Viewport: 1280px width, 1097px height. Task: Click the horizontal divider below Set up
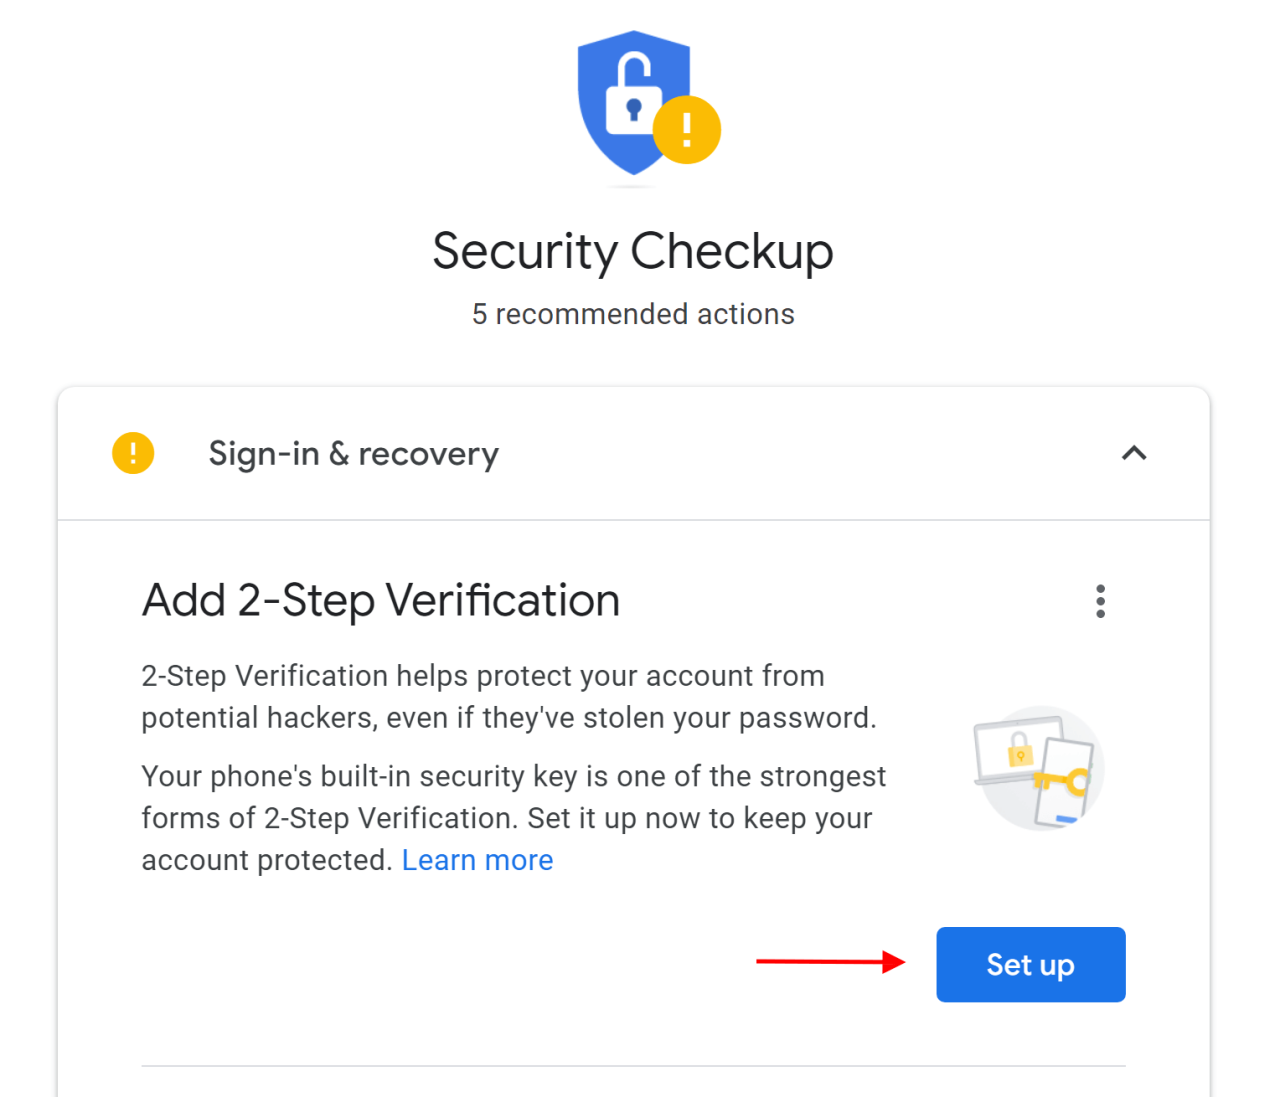pyautogui.click(x=633, y=1066)
